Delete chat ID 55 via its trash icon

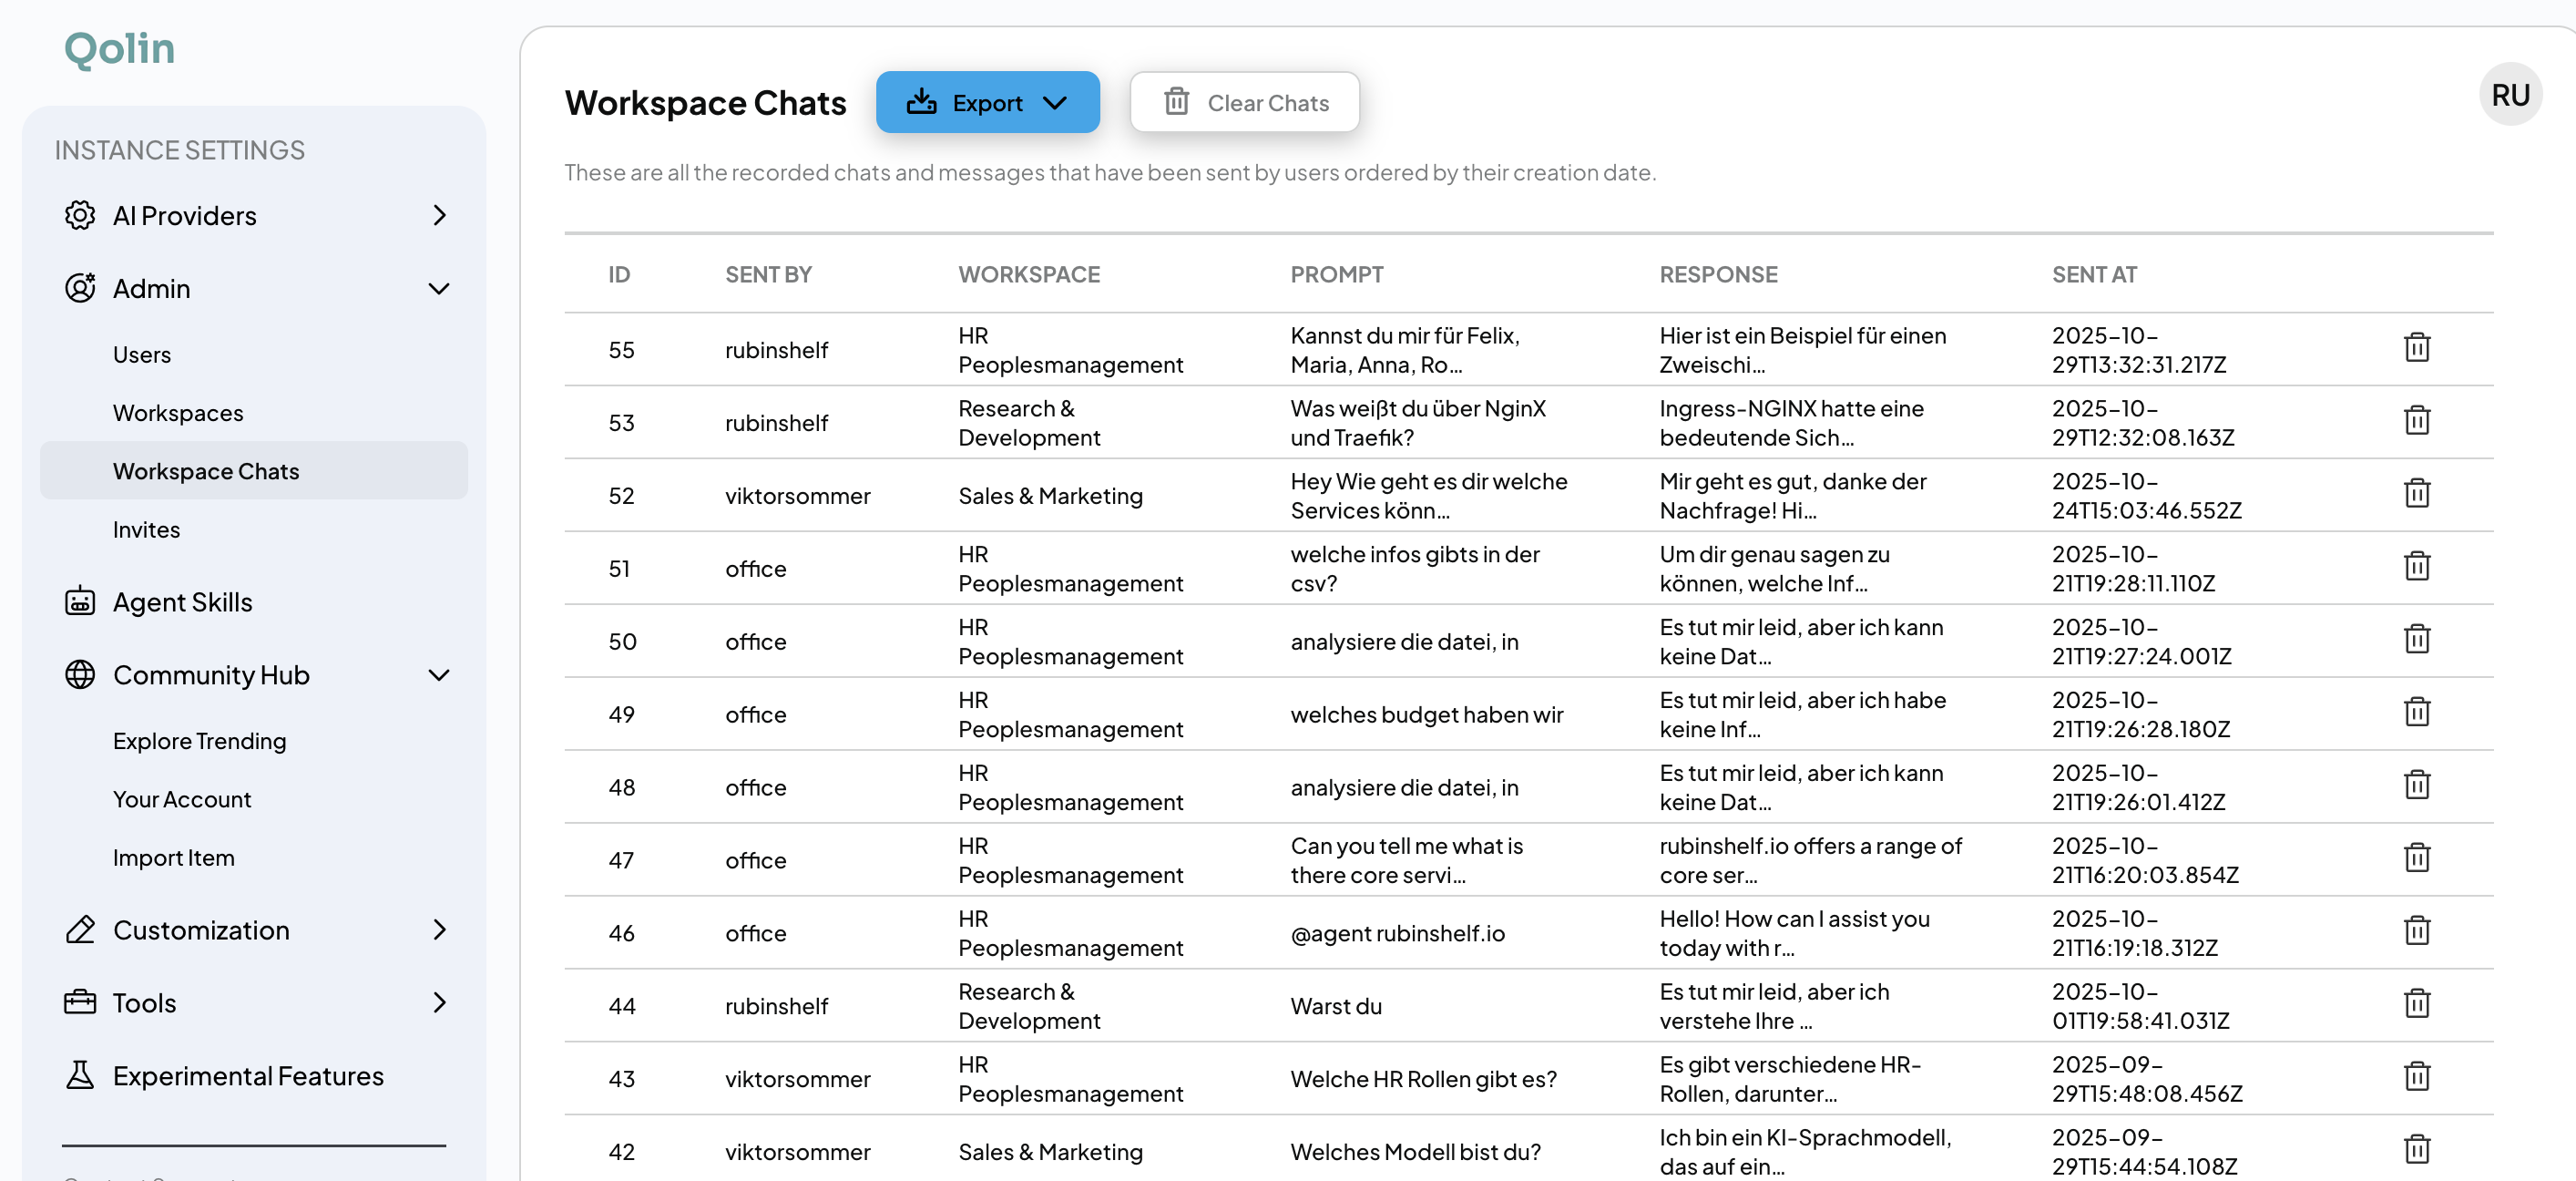pos(2418,347)
